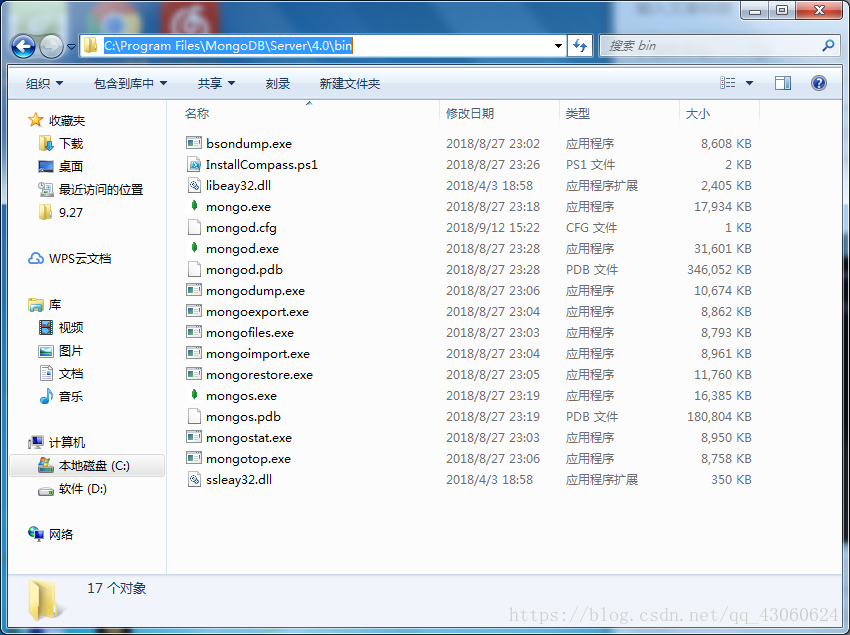850x635 pixels.
Task: Click the mongotop.exe file icon
Action: click(194, 458)
